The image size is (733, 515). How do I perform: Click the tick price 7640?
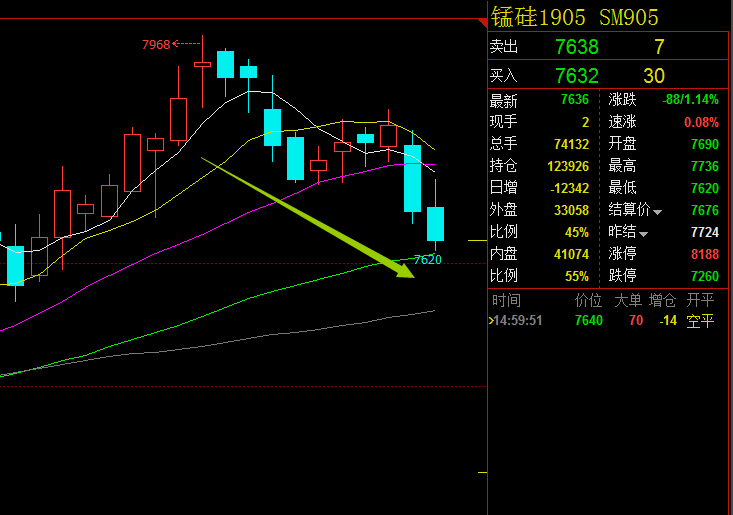[589, 321]
